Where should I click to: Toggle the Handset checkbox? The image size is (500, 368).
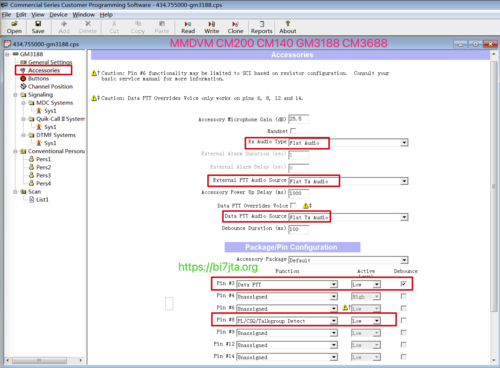pos(293,131)
